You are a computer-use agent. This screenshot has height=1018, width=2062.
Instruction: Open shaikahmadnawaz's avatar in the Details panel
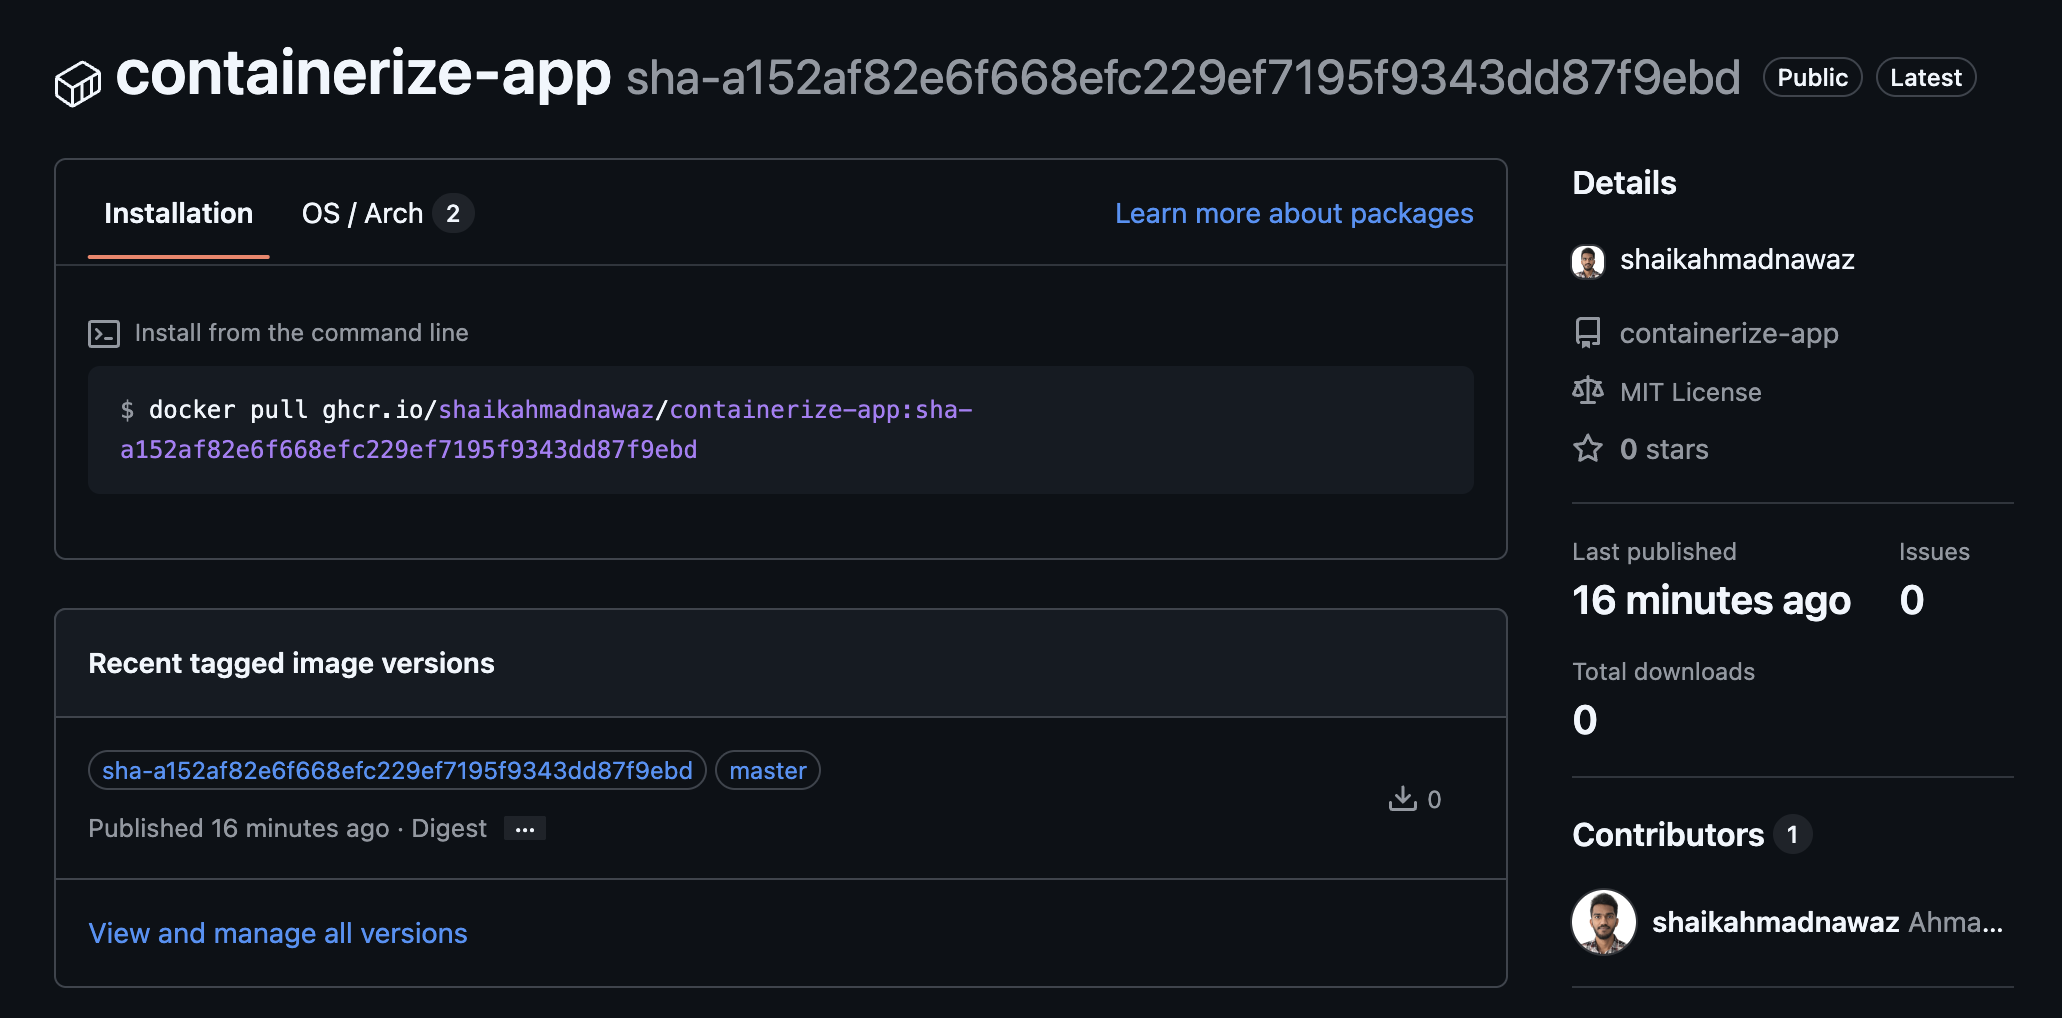(1590, 261)
